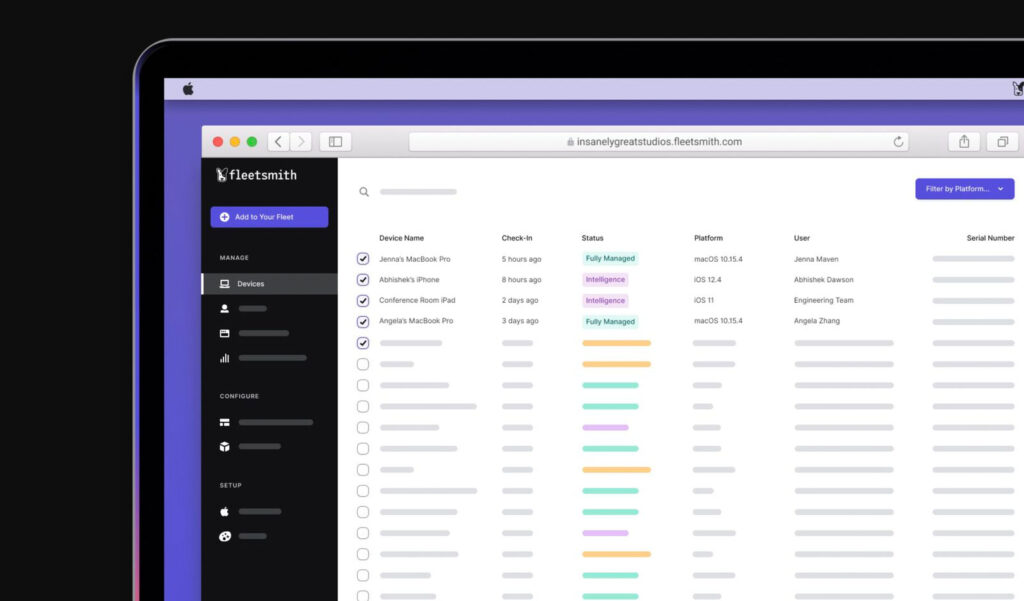Screen dimensions: 1024x601
Task: Toggle the Safari sidebar button
Action: pyautogui.click(x=335, y=142)
